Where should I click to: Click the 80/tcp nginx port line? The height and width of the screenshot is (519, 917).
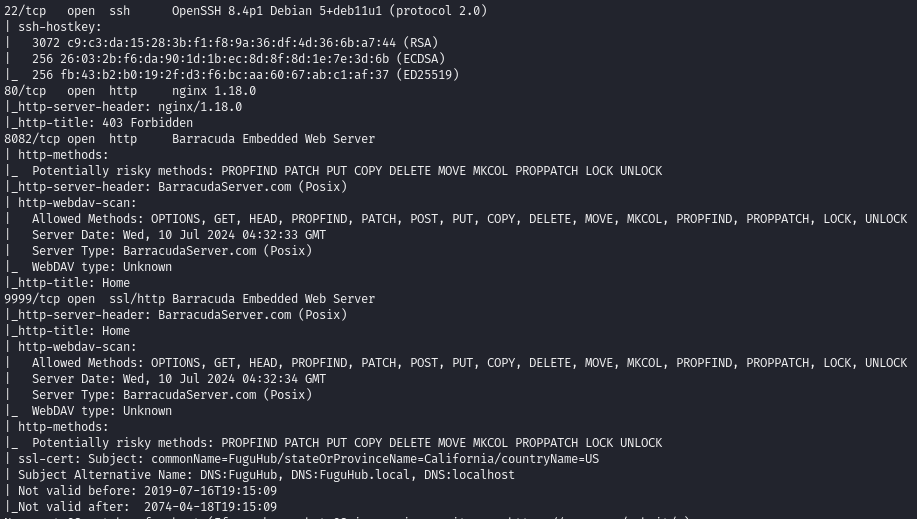(130, 91)
